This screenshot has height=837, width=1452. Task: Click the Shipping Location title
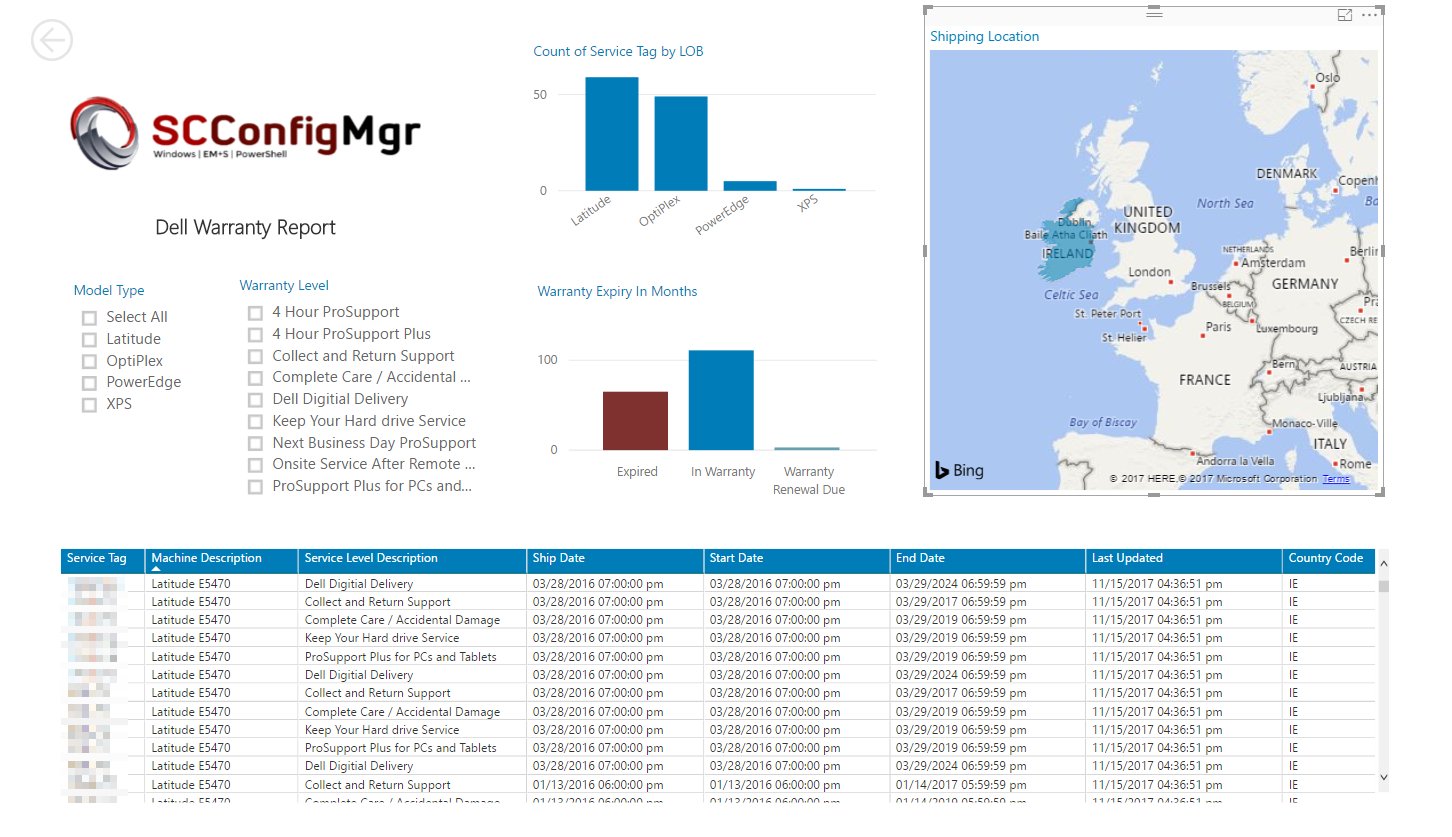[x=985, y=37]
